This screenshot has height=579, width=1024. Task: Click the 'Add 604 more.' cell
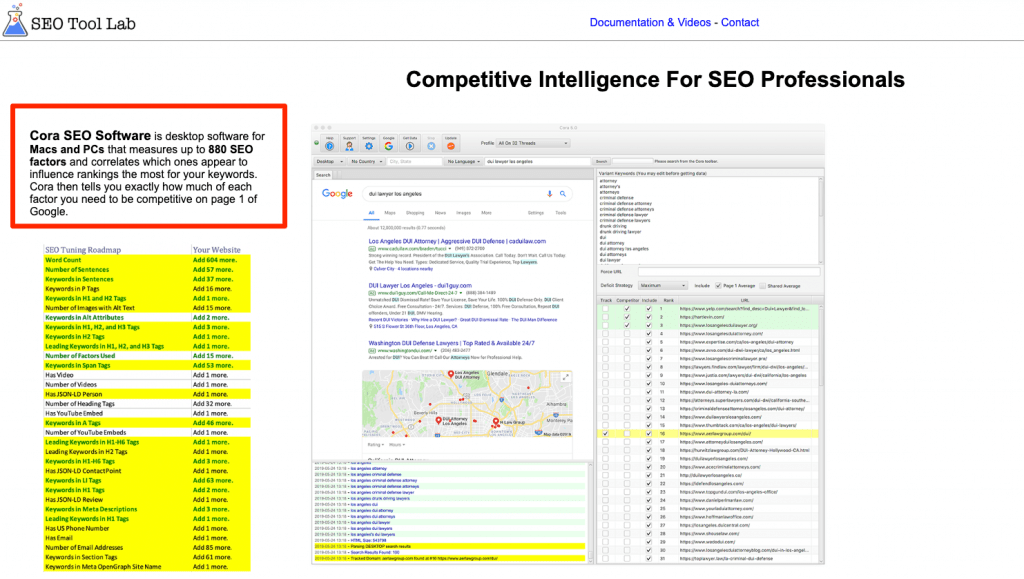215,260
